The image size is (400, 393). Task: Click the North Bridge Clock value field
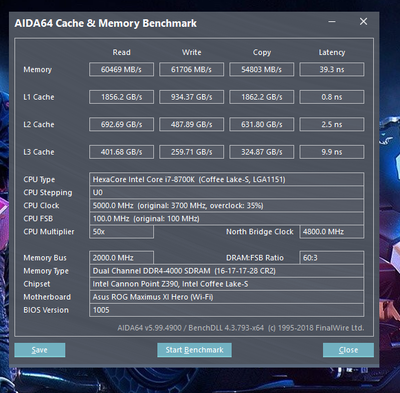pyautogui.click(x=332, y=232)
